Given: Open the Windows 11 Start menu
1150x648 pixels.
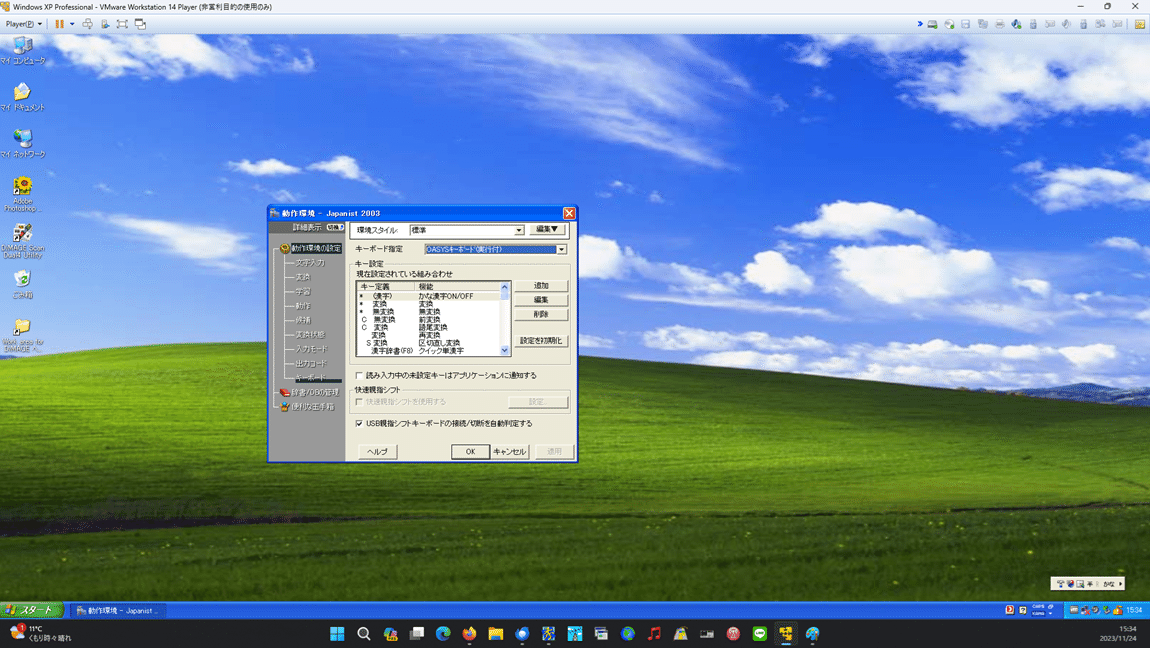Looking at the screenshot, I should tap(337, 633).
